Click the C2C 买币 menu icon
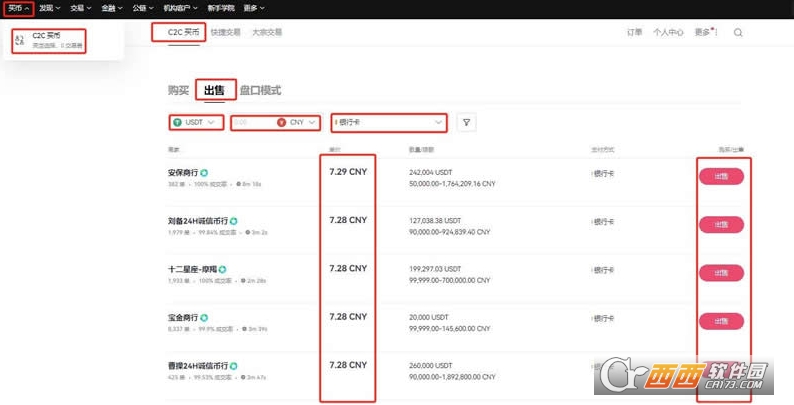Viewport: 794px width, 405px height. point(20,40)
